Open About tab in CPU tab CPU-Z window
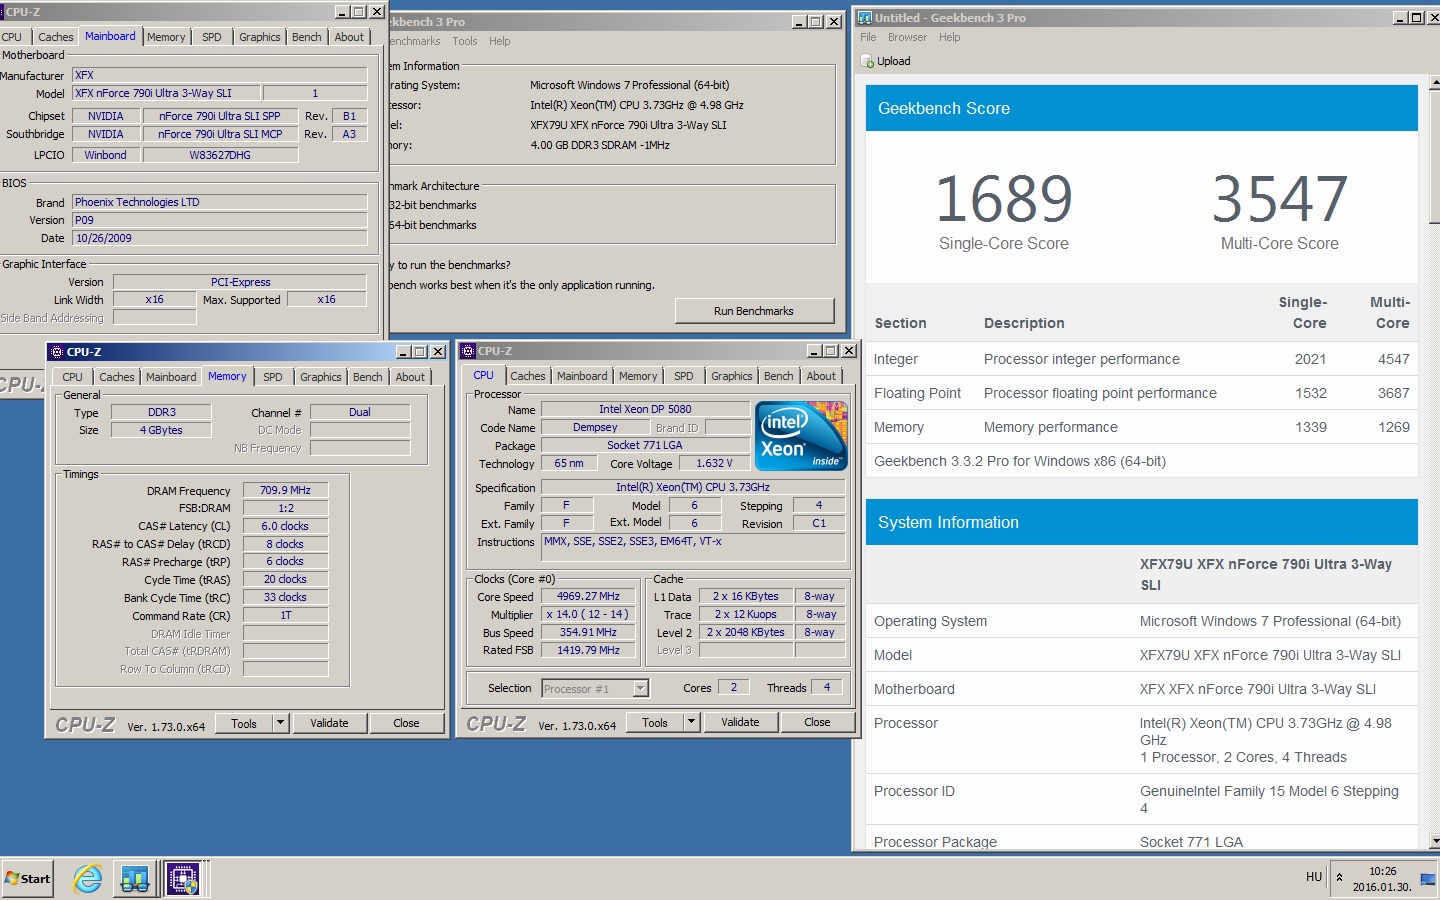Viewport: 1440px width, 900px height. pyautogui.click(x=821, y=376)
